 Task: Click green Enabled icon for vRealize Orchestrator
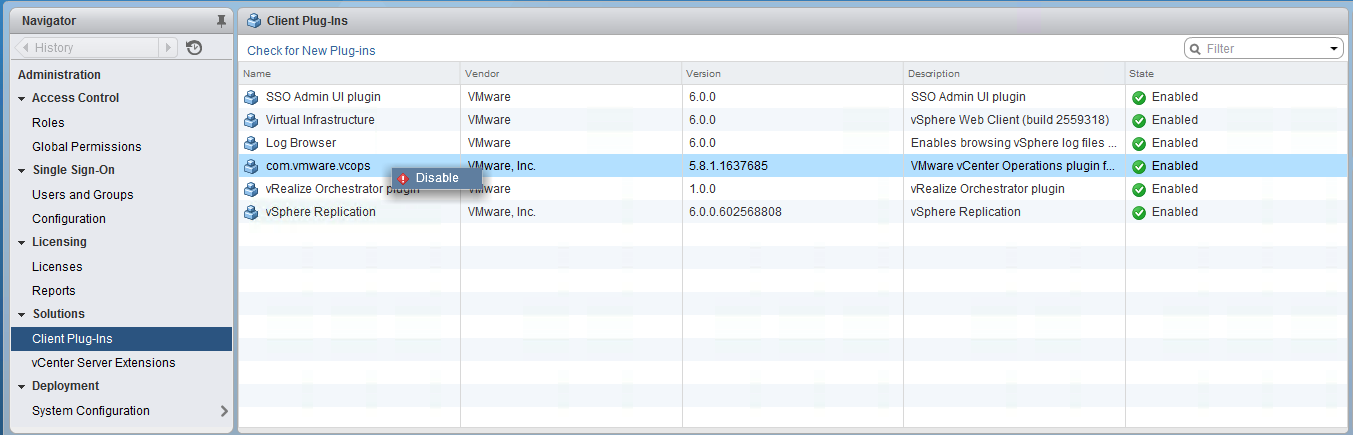tap(1139, 190)
